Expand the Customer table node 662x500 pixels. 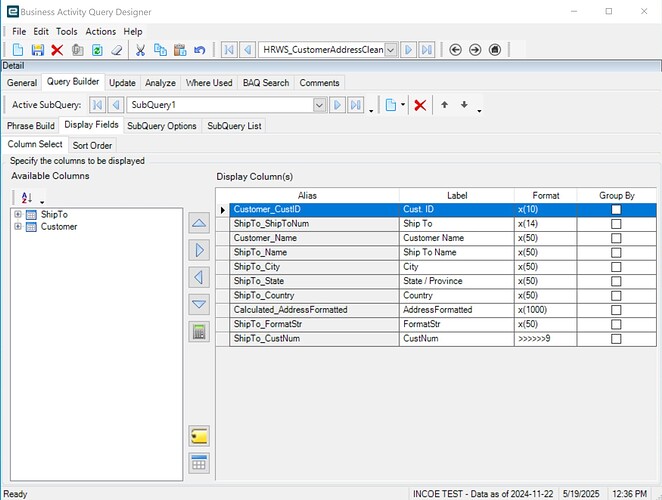tap(18, 226)
